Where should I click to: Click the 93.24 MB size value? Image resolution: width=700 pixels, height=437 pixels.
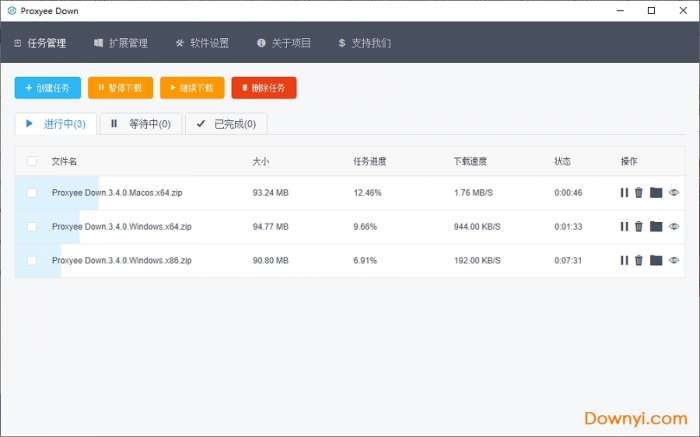point(271,193)
